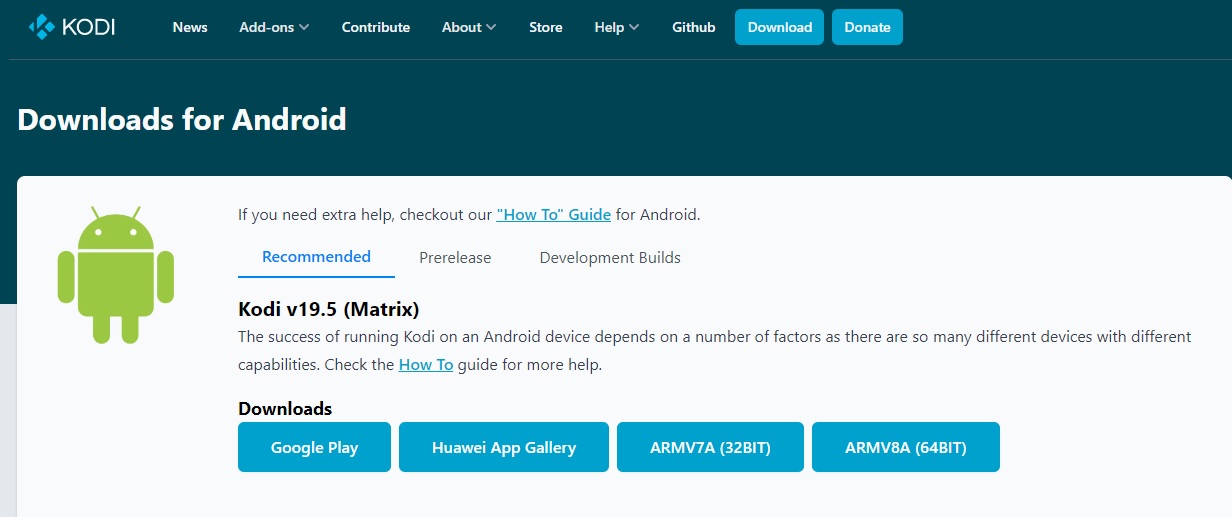Expand the Add-ons dropdown chevron
The image size is (1232, 517).
304,28
